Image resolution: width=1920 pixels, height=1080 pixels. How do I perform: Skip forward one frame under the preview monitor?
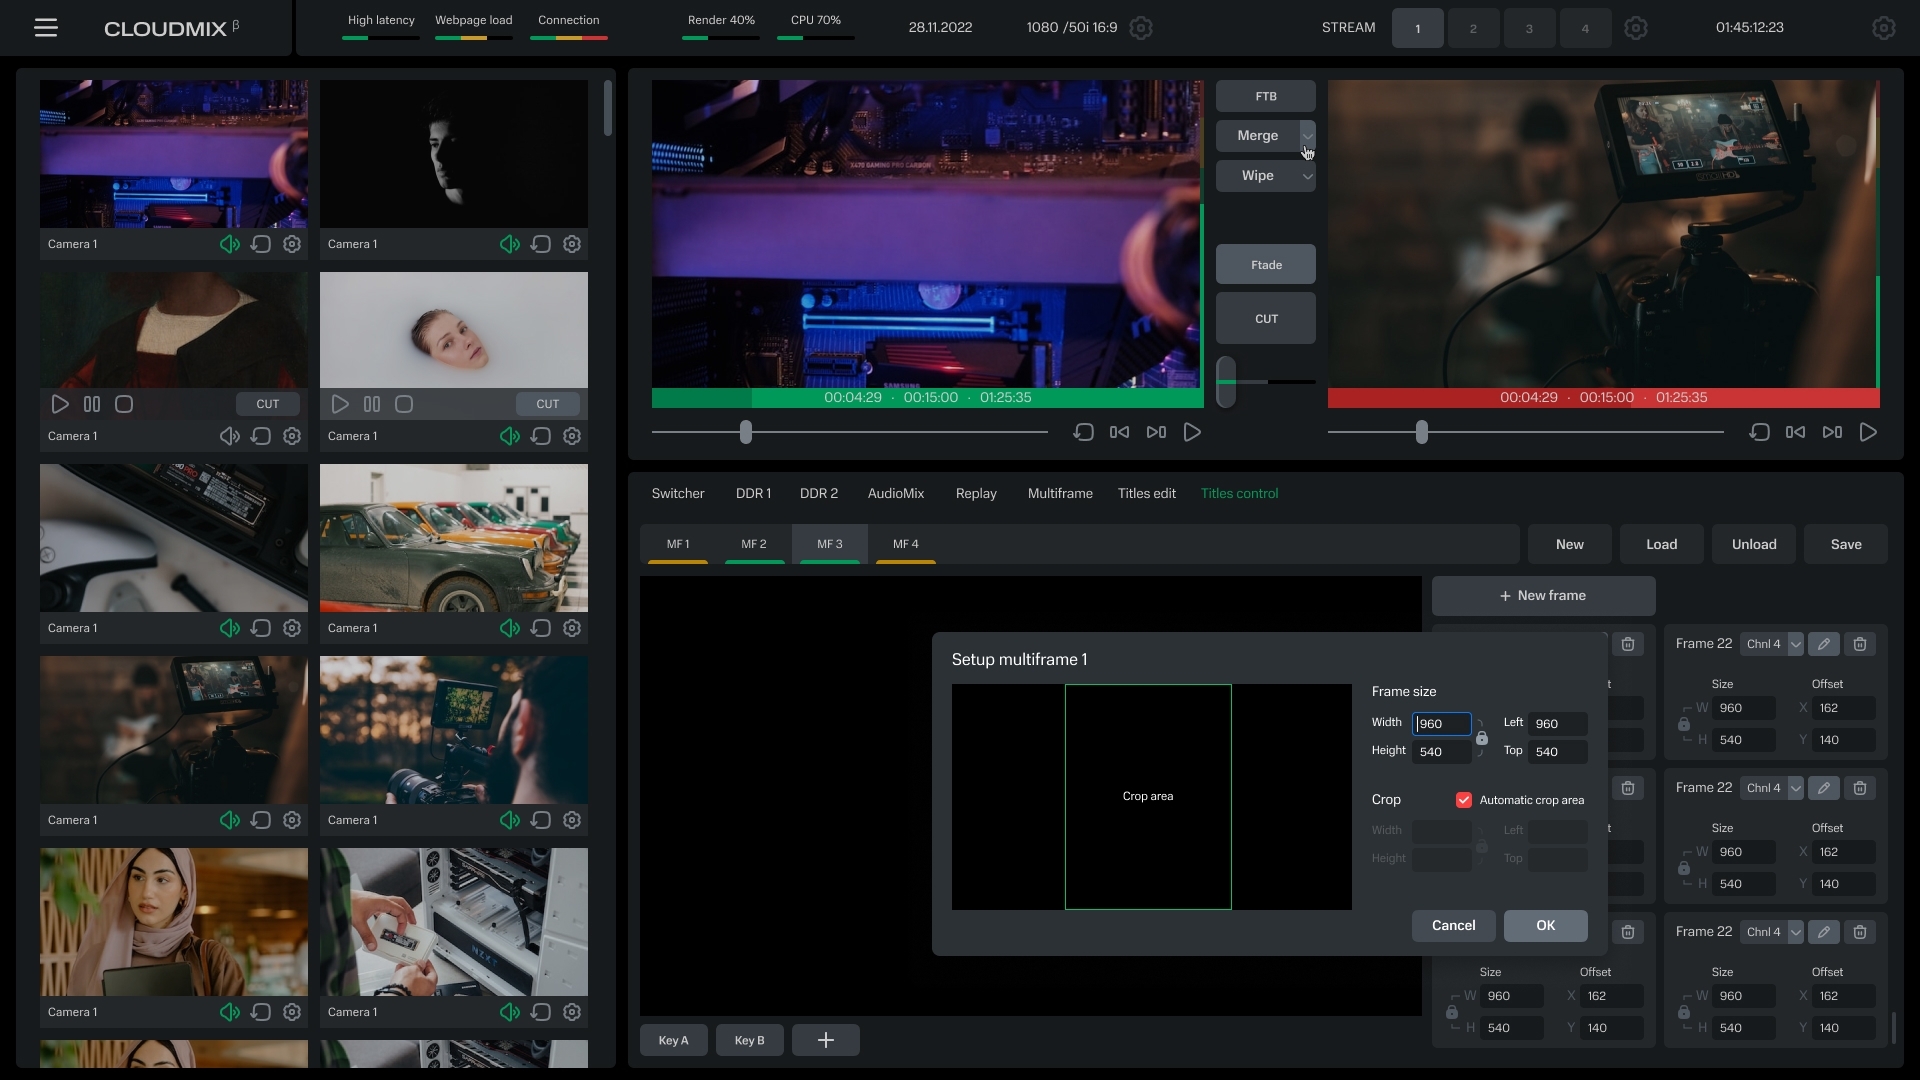(x=1155, y=432)
